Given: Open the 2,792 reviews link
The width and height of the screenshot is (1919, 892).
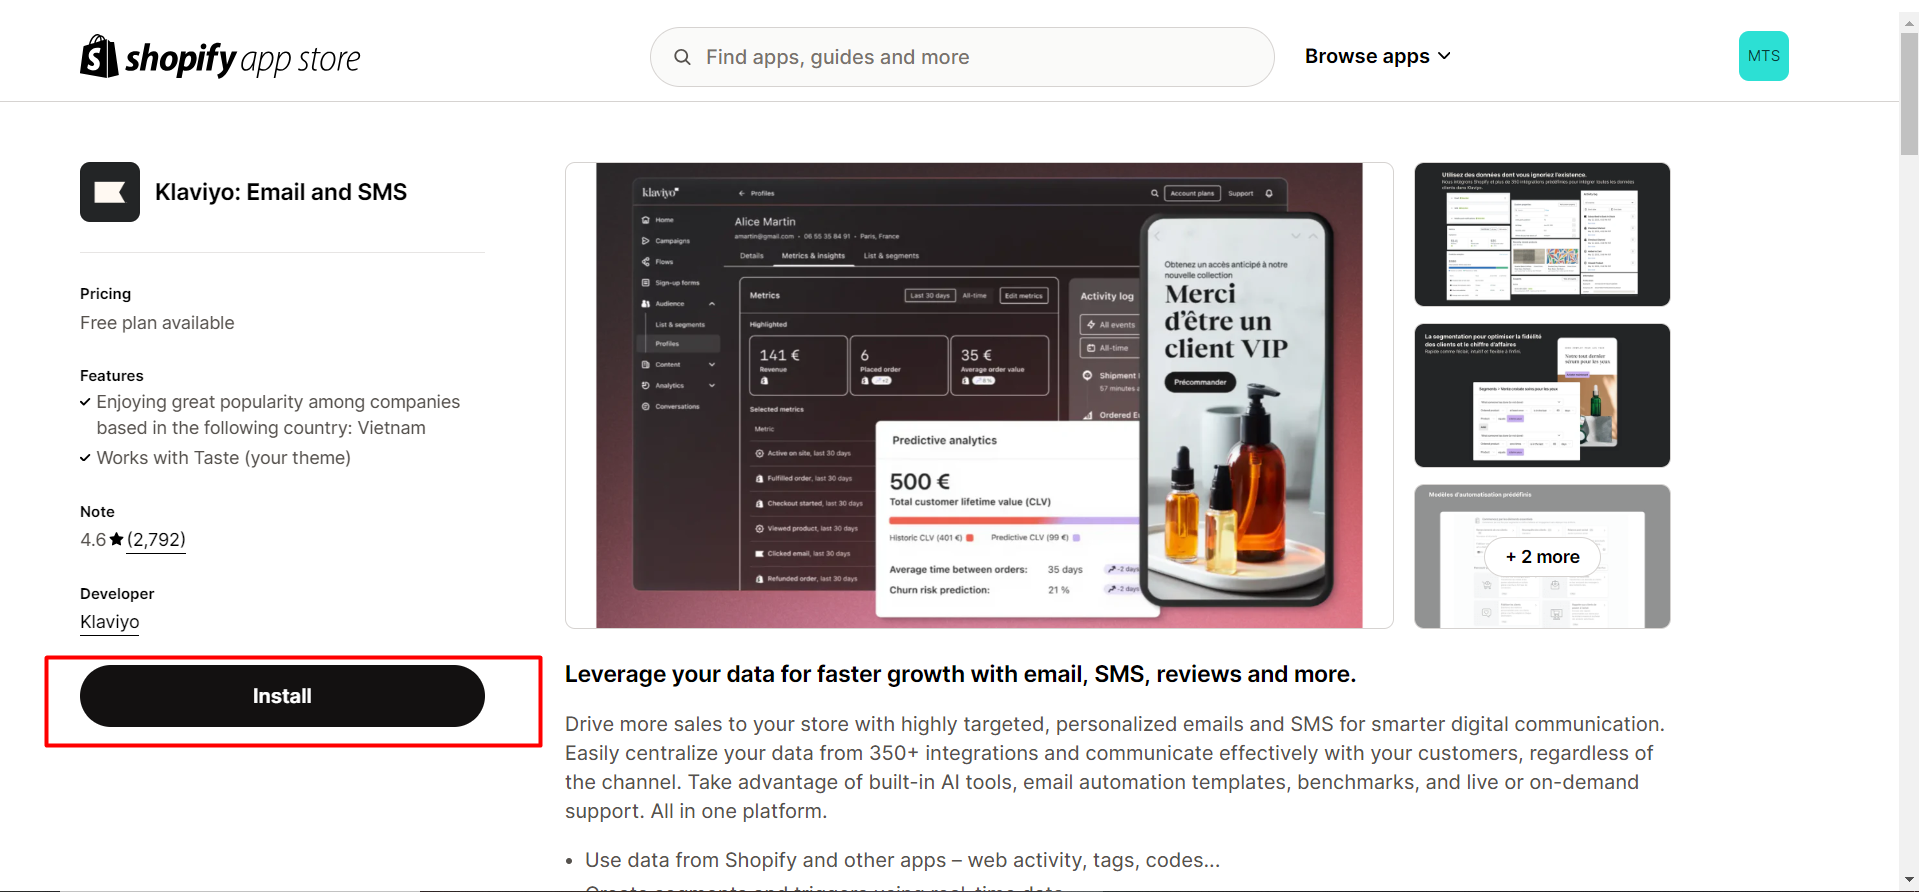Looking at the screenshot, I should click(156, 540).
